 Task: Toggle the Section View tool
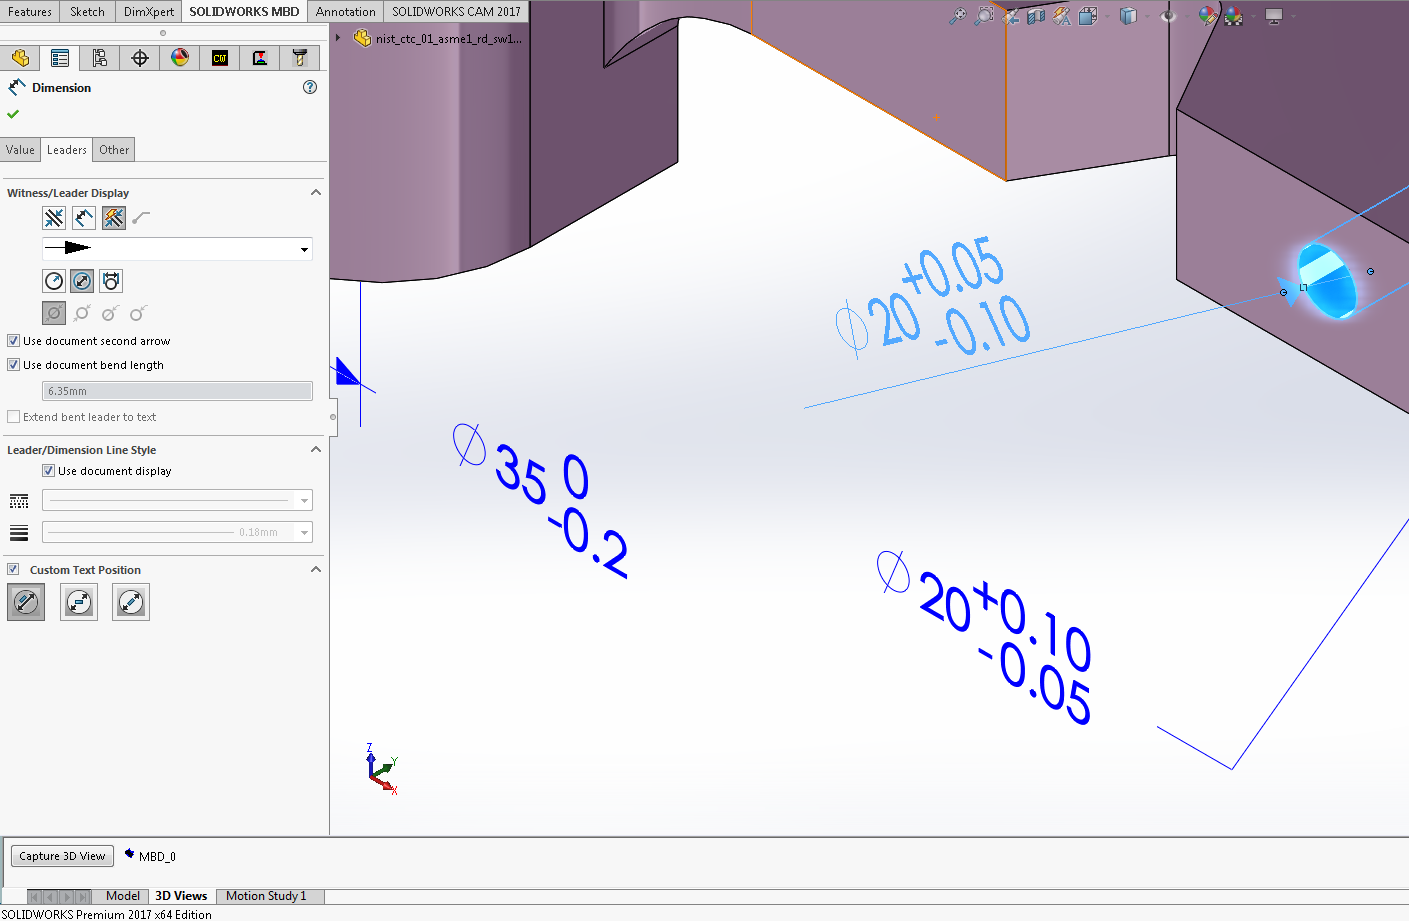click(x=1036, y=16)
